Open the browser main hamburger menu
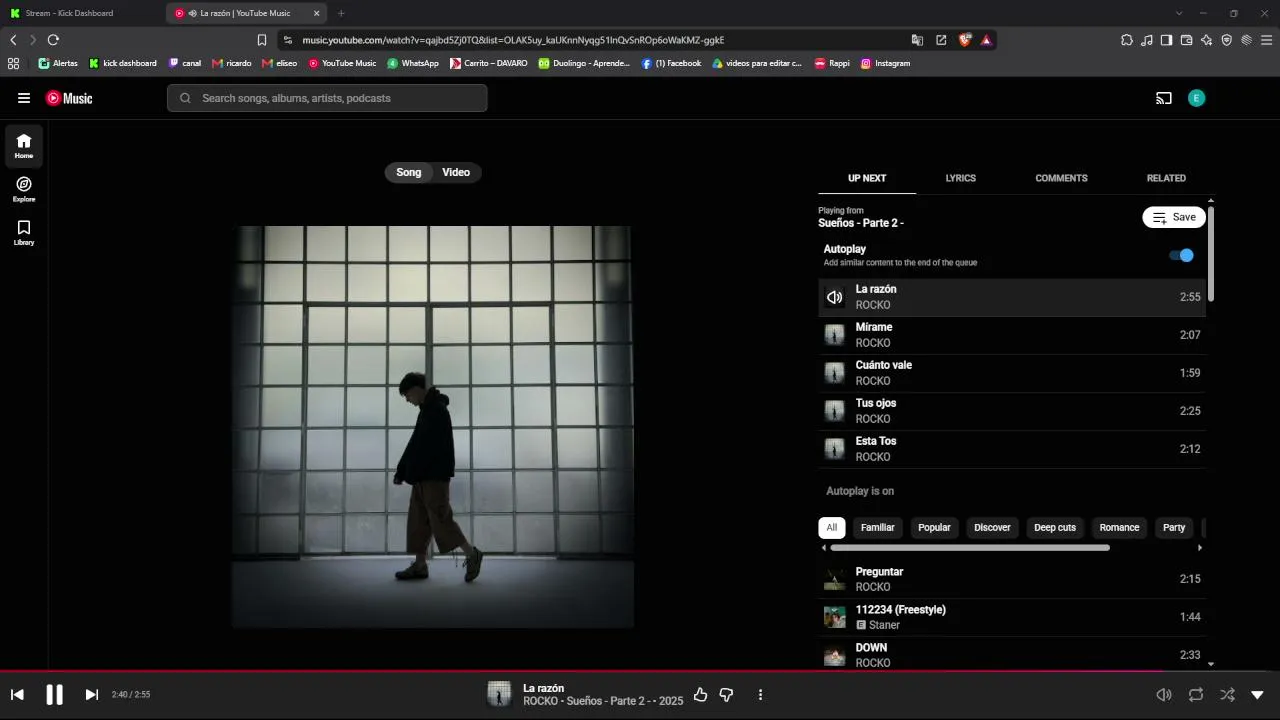 tap(1267, 40)
